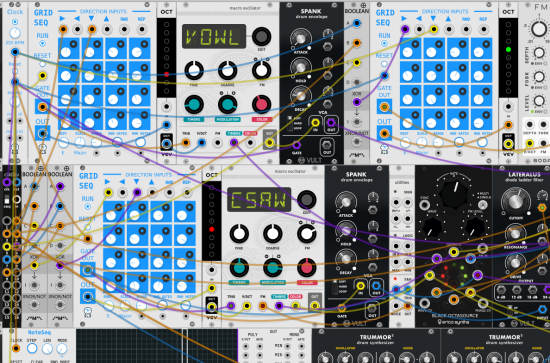Click down-arrow direction jack on top-right Grid Seq
The image size is (550, 363).
click(x=434, y=29)
